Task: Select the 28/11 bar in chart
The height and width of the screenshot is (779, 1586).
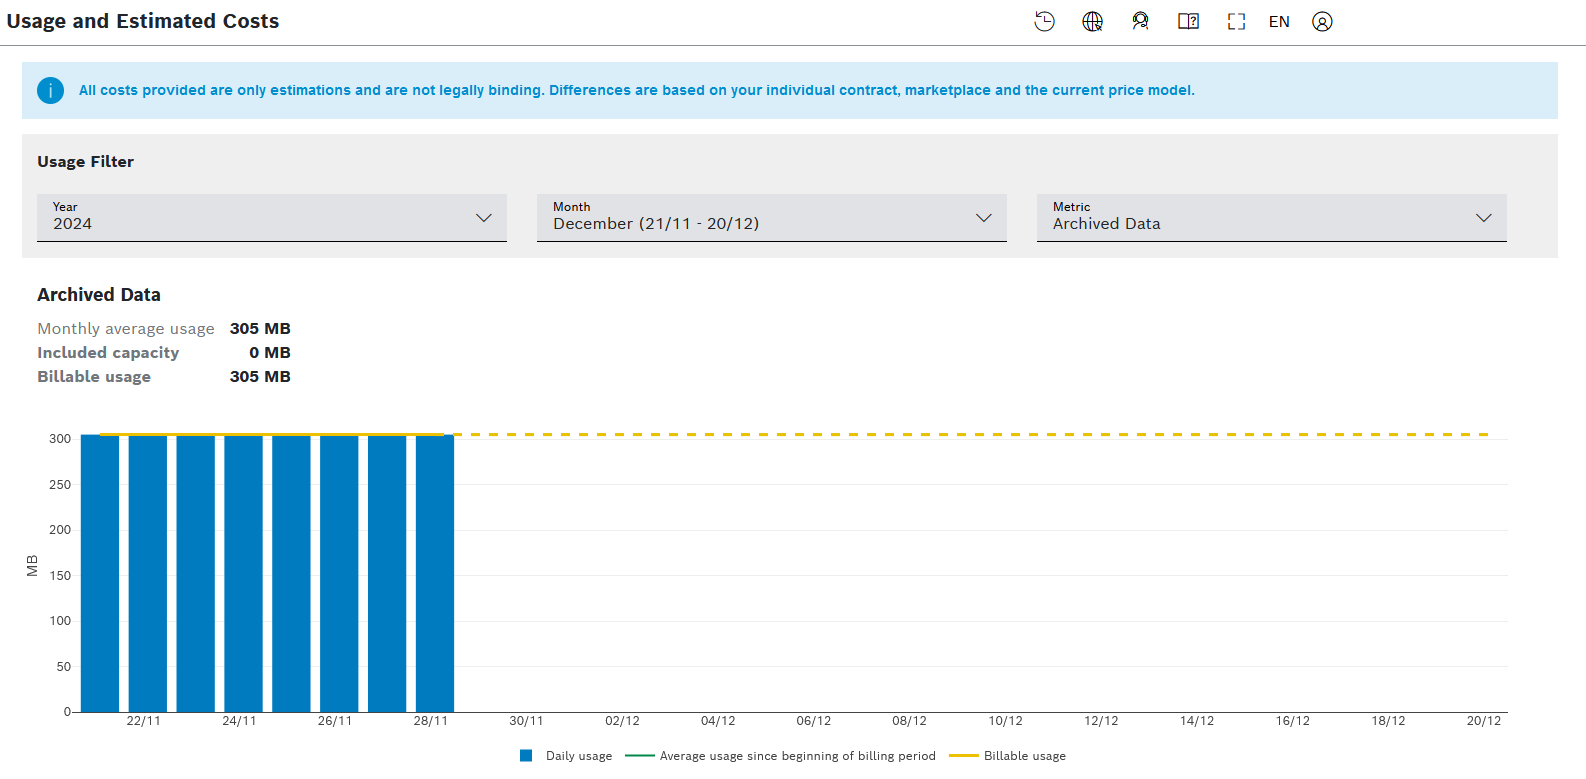Action: [435, 574]
